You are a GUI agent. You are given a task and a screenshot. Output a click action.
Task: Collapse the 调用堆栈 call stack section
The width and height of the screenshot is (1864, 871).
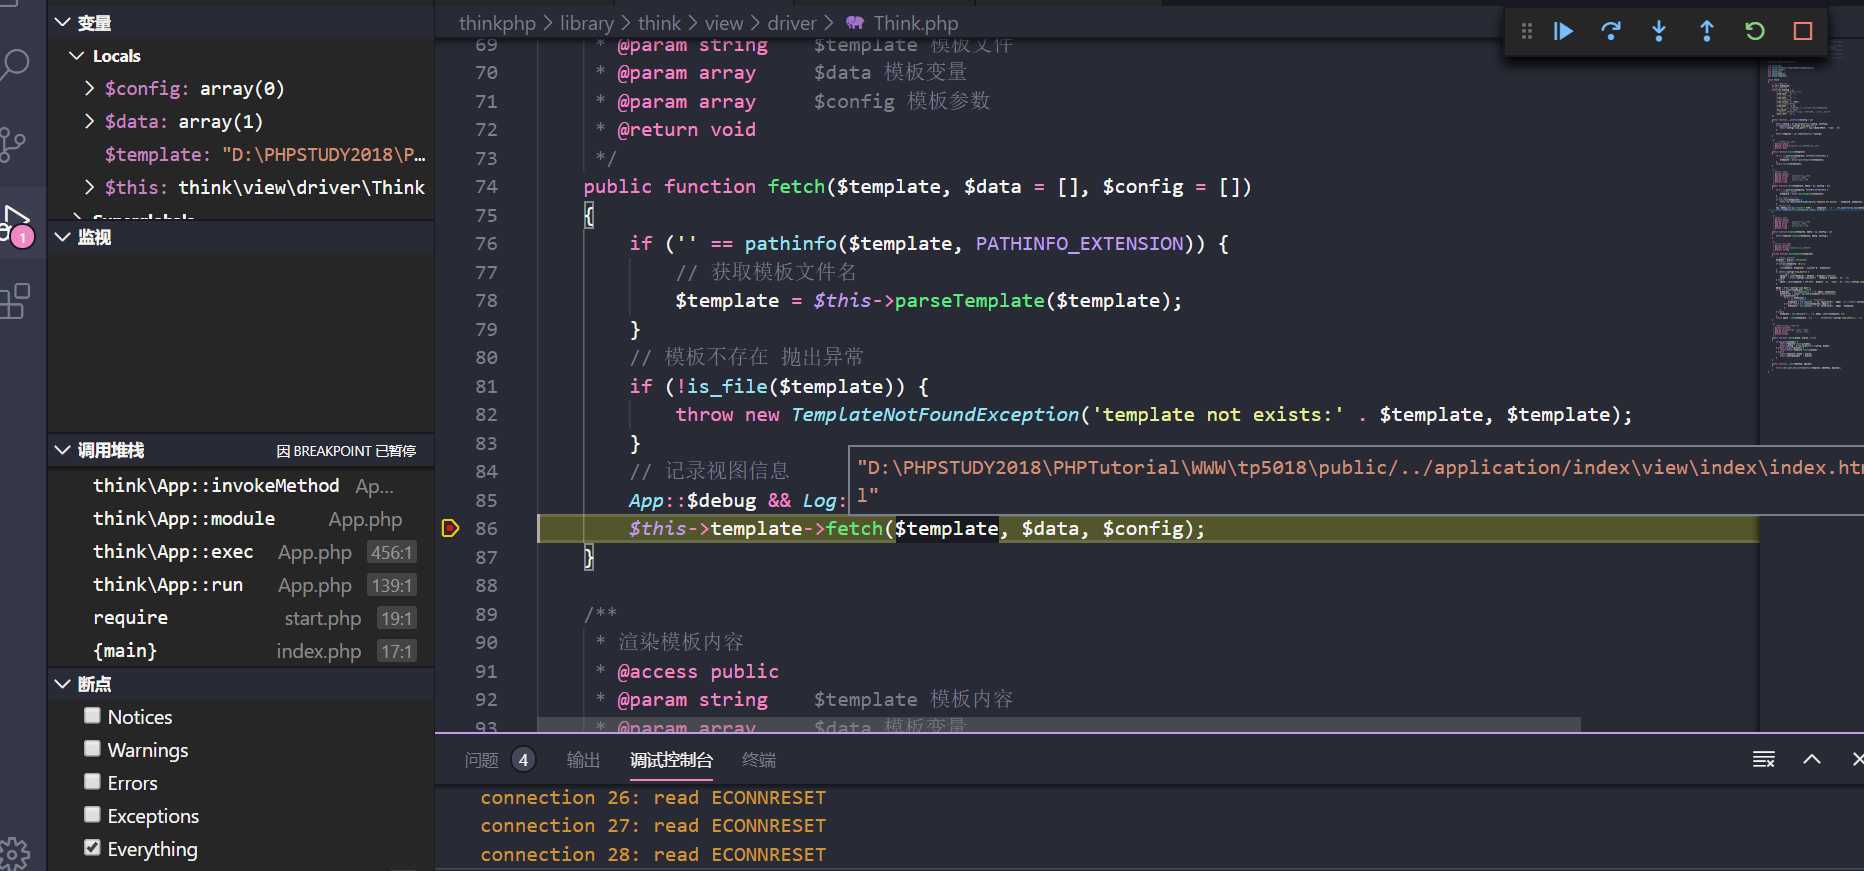pyautogui.click(x=63, y=451)
